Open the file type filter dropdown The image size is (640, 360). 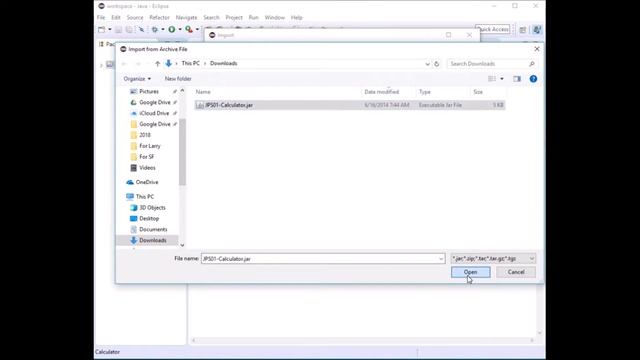tap(493, 259)
